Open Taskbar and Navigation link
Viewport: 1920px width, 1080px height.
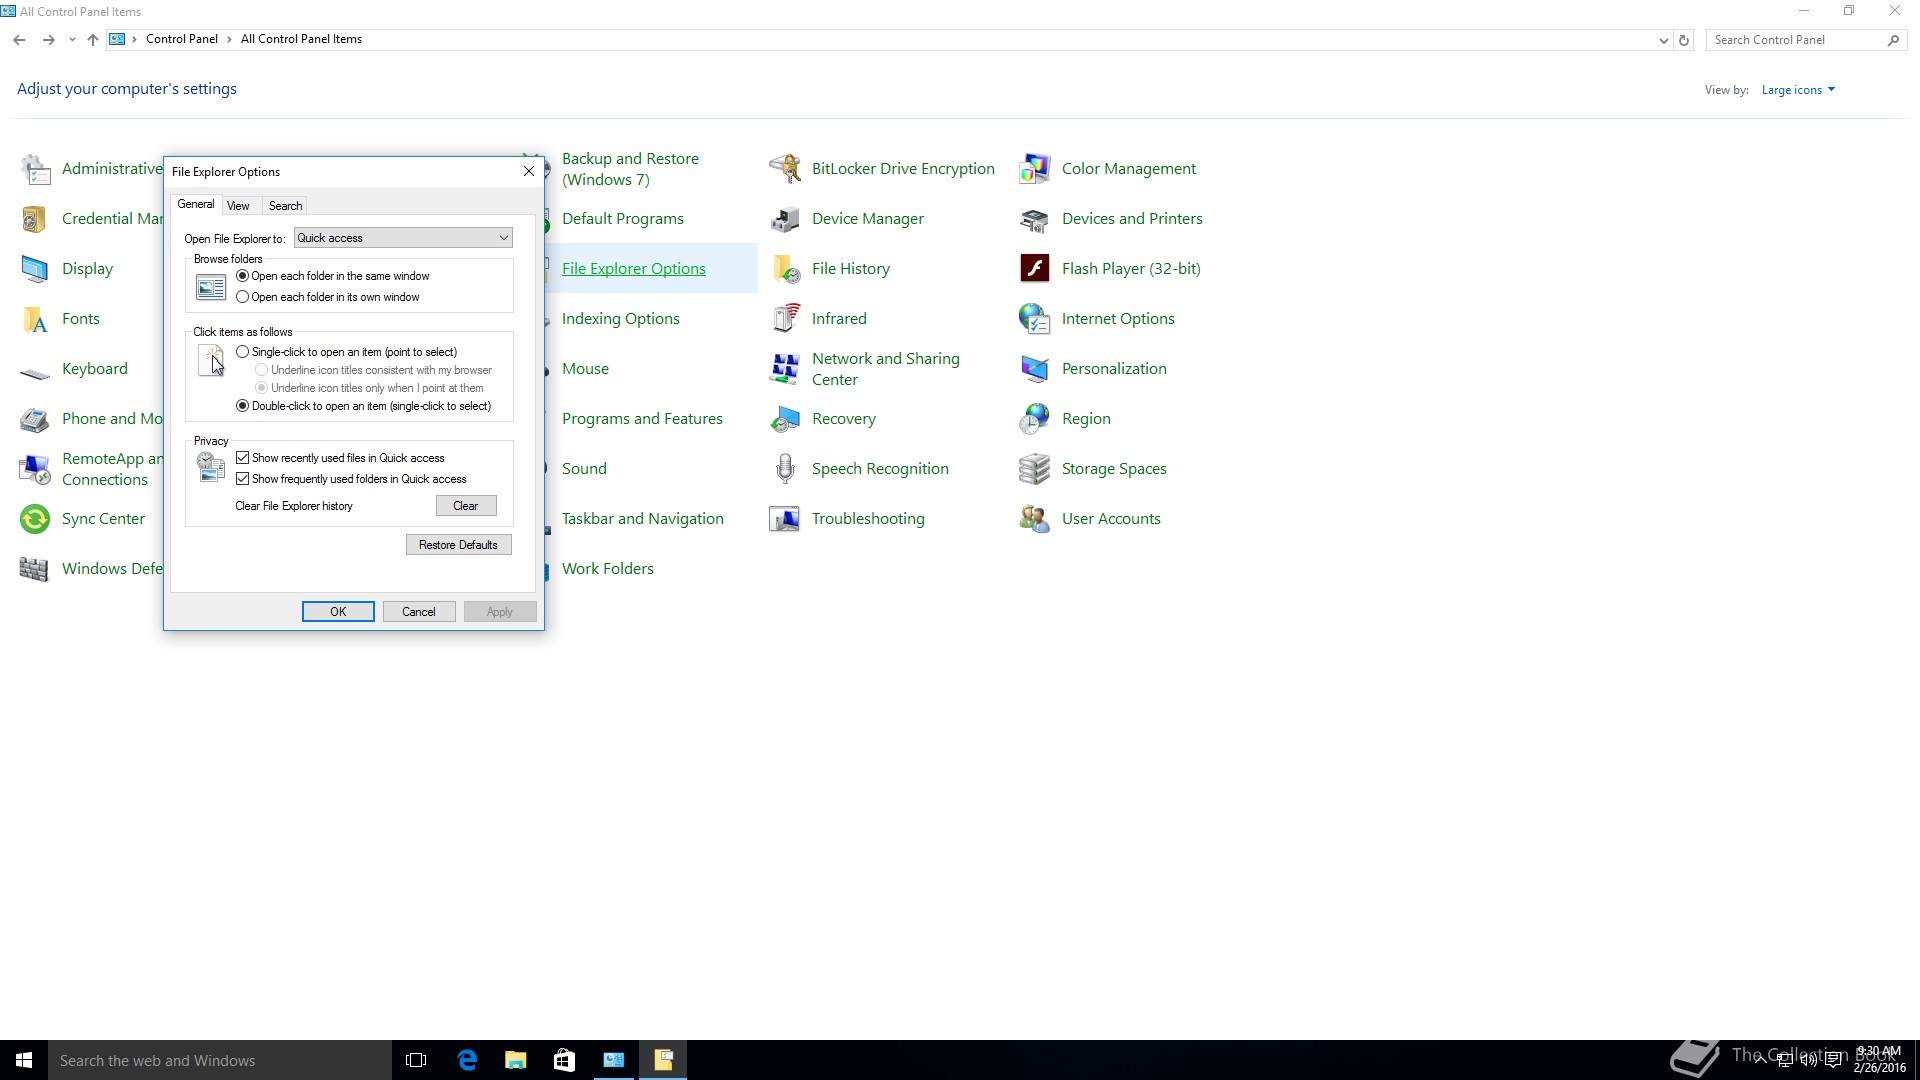643,519
